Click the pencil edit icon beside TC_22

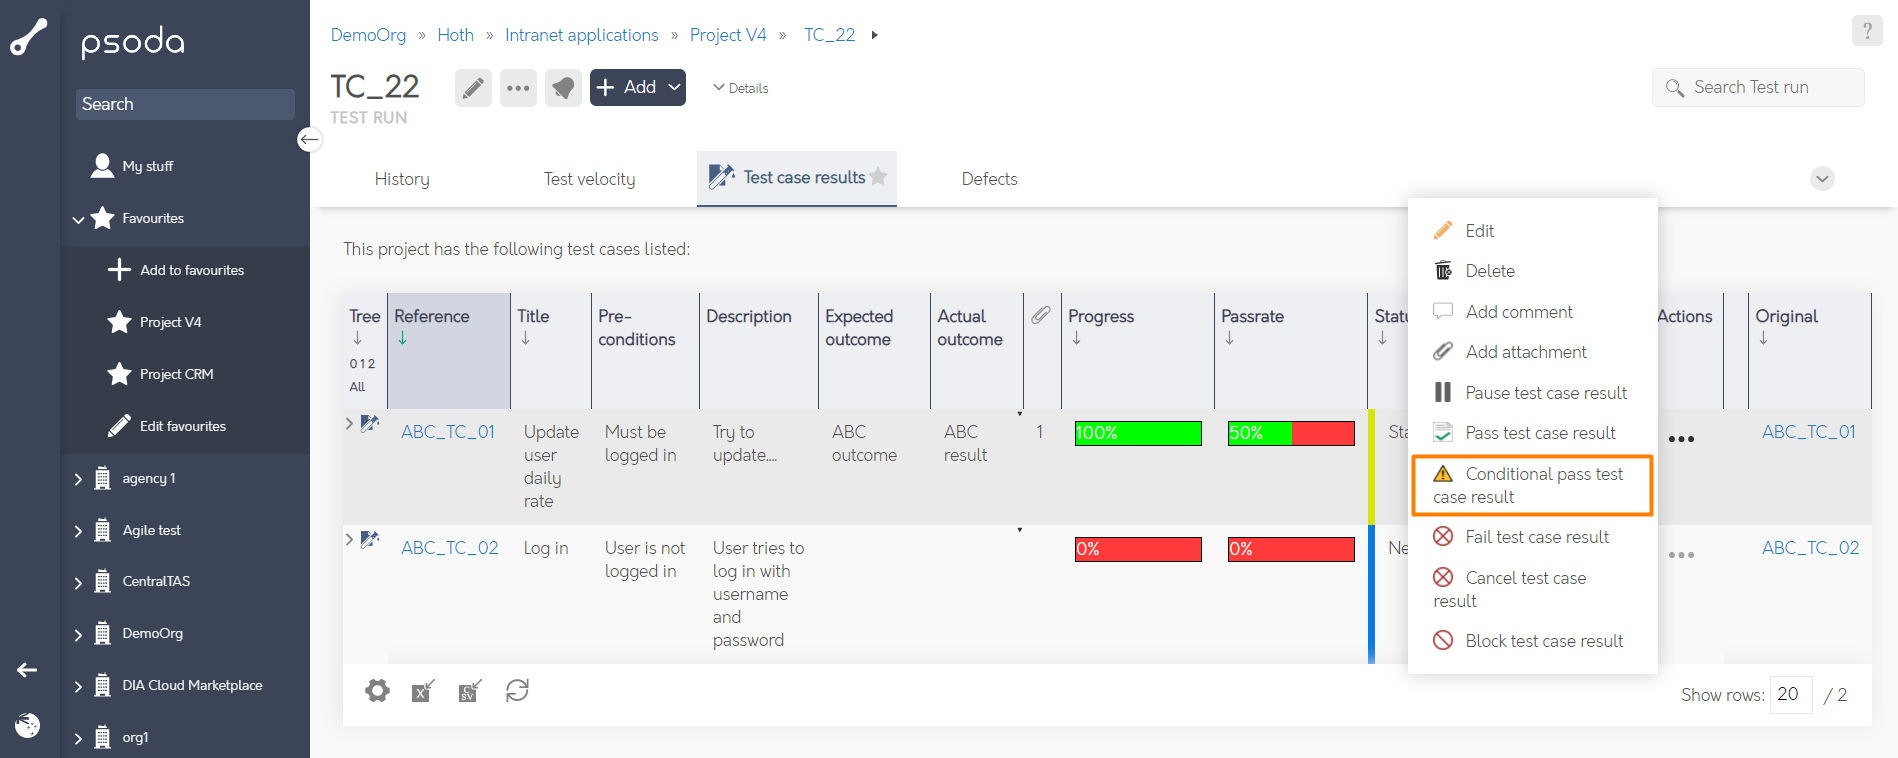pos(473,88)
